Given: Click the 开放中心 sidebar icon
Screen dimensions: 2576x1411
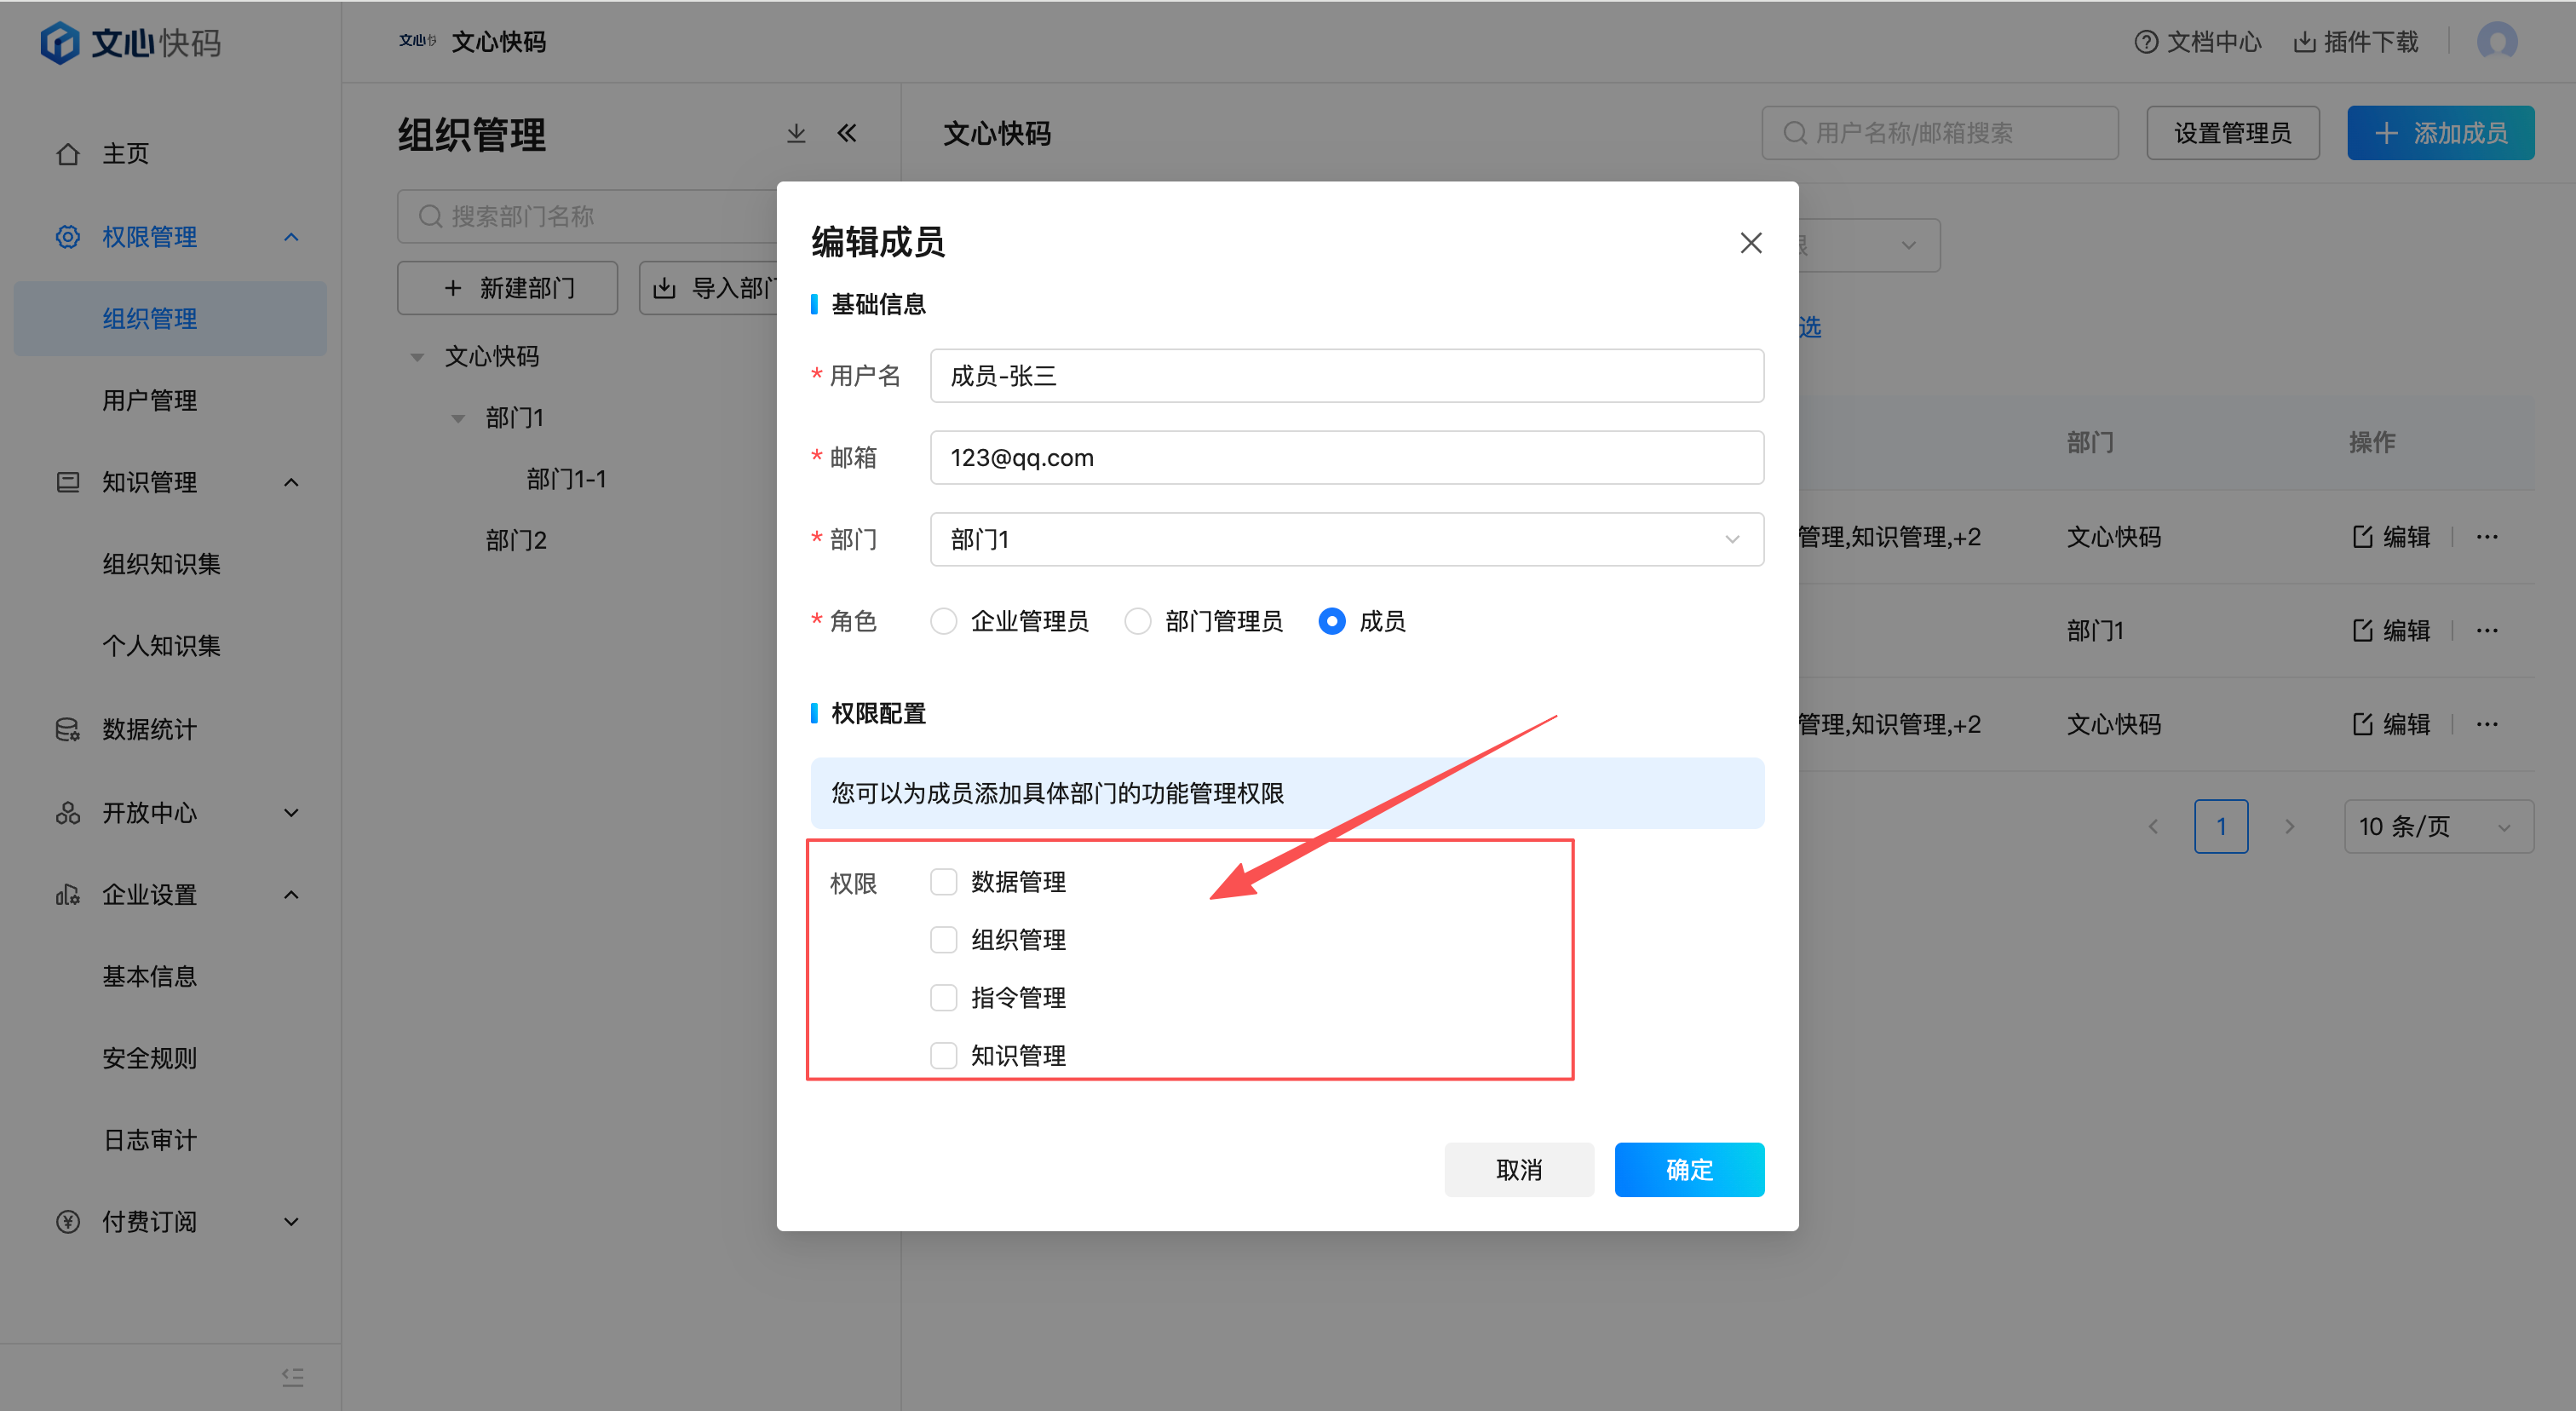Looking at the screenshot, I should click(x=67, y=813).
